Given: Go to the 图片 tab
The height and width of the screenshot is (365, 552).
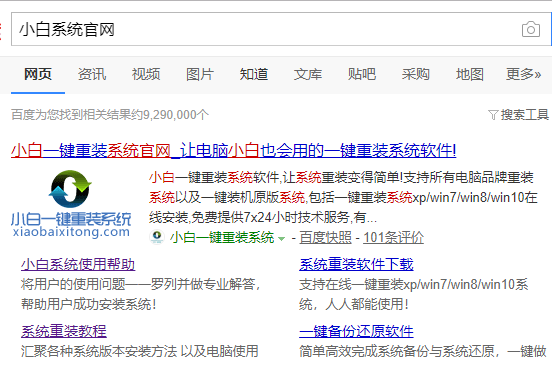Looking at the screenshot, I should pyautogui.click(x=200, y=74).
